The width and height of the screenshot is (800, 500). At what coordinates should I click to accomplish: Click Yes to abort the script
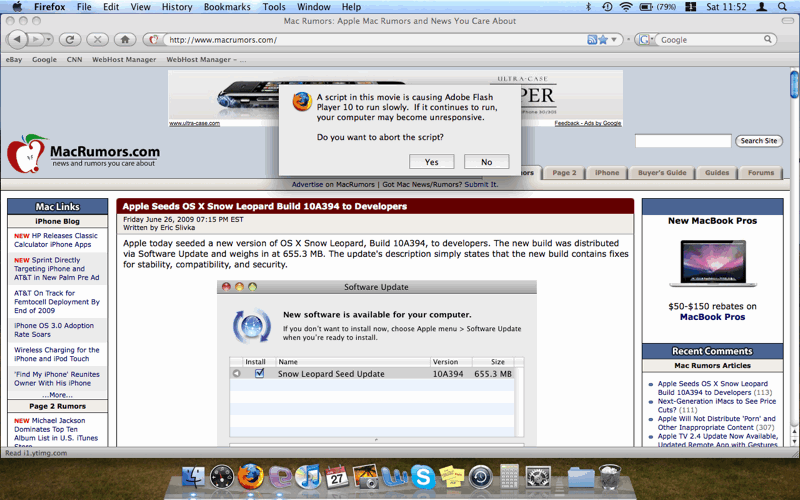pyautogui.click(x=432, y=162)
